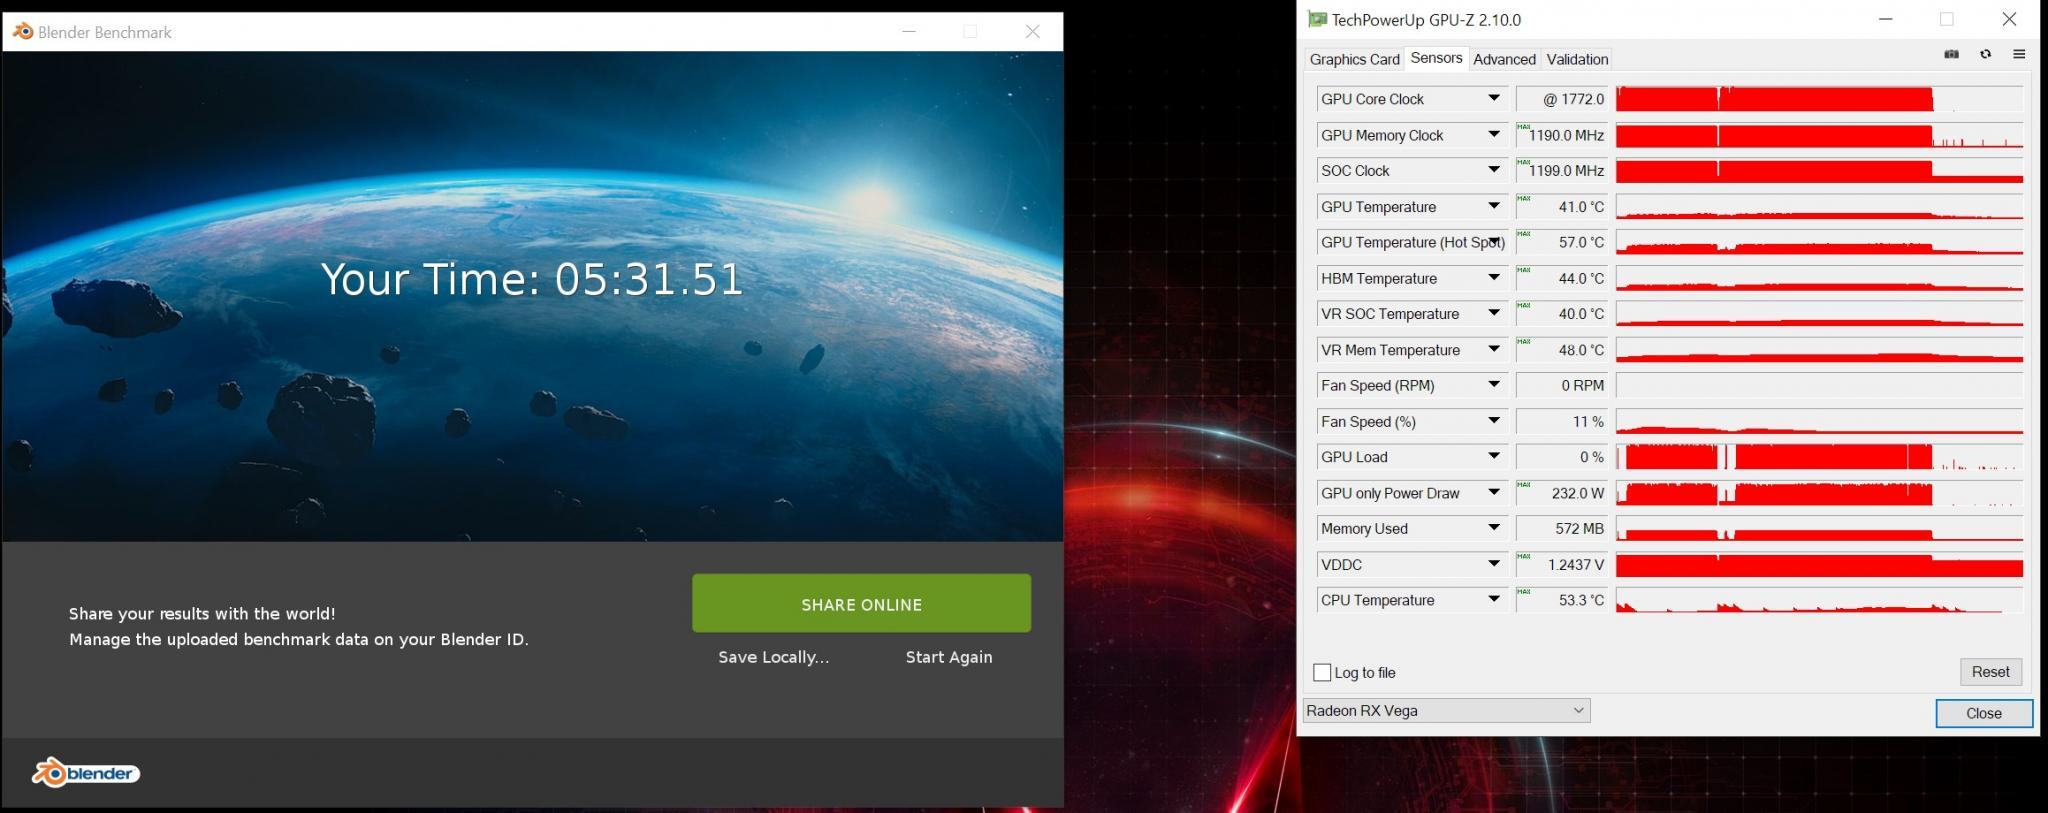2048x813 pixels.
Task: Click the SHARE ONLINE button
Action: coord(861,603)
